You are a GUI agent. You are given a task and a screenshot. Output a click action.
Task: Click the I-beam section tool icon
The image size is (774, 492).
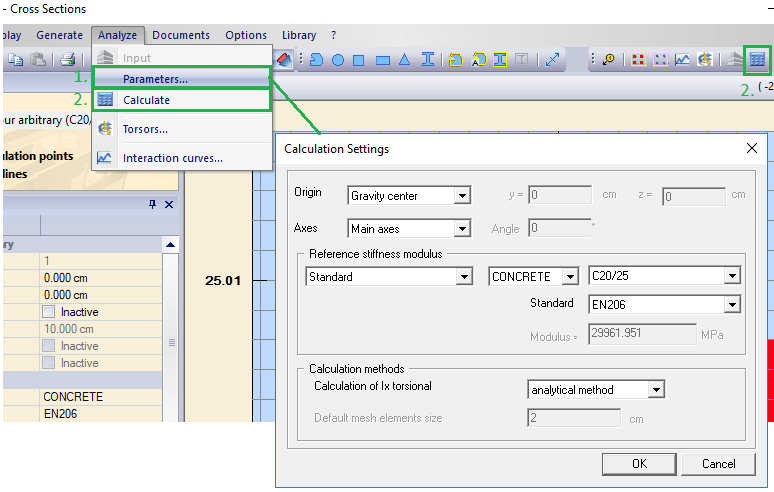428,60
